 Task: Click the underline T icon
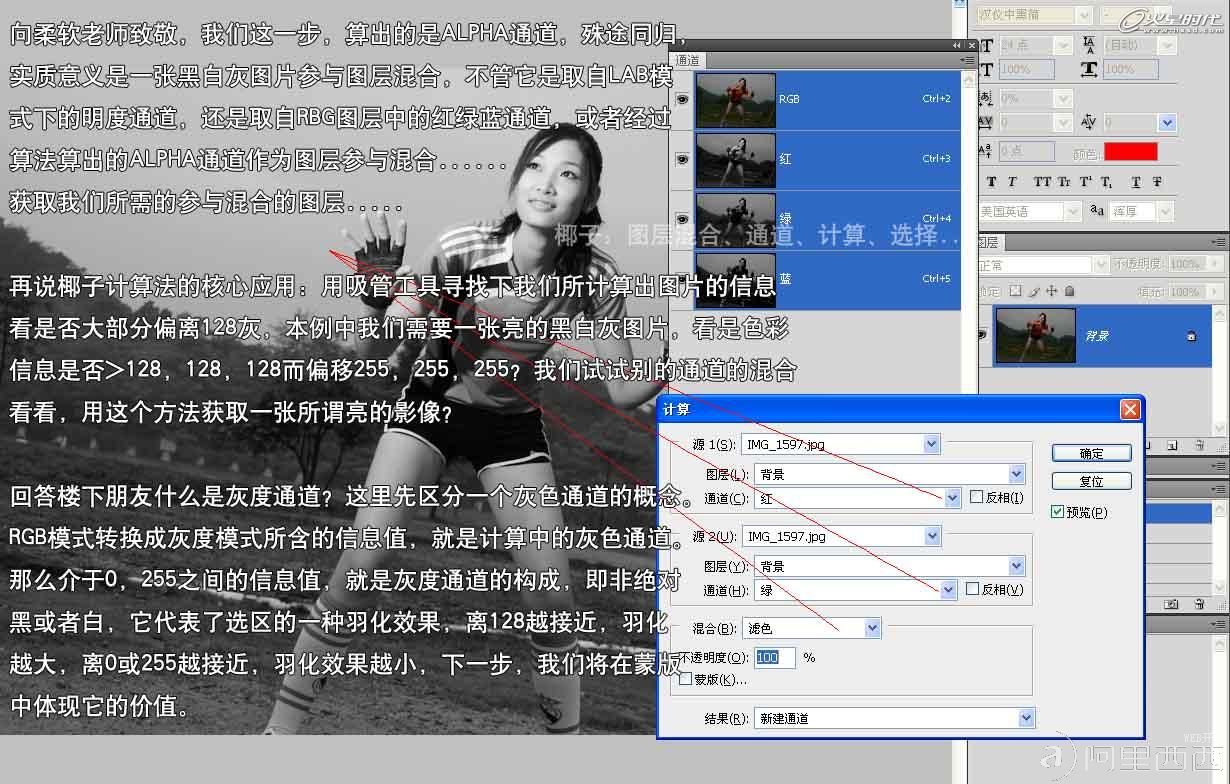tap(1136, 182)
